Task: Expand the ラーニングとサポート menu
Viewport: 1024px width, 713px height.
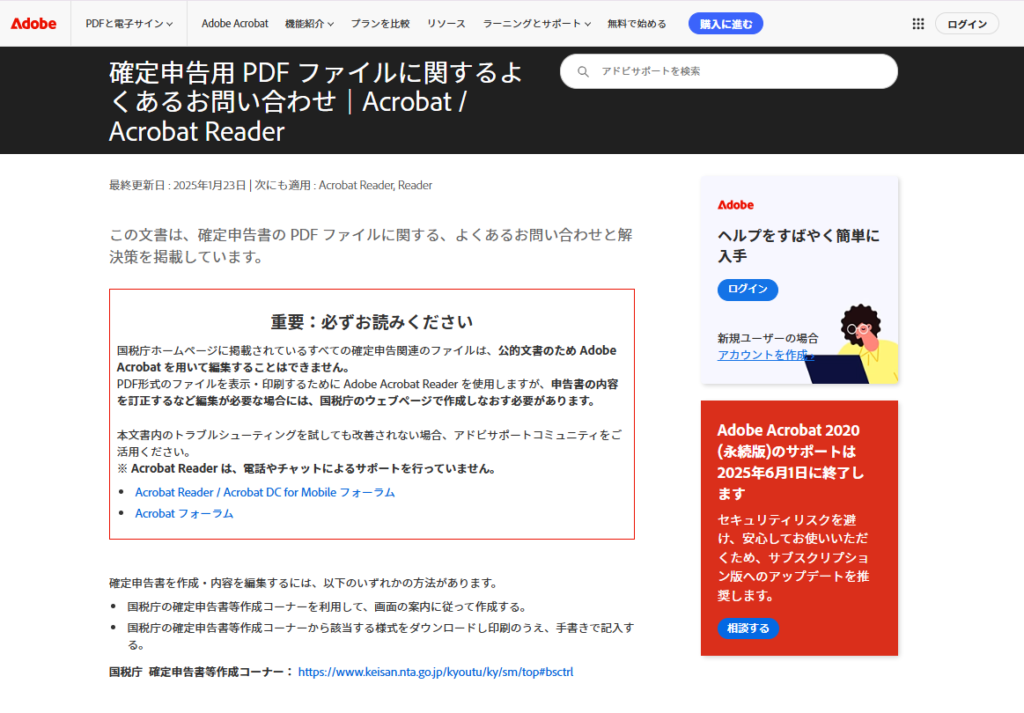Action: tap(536, 23)
